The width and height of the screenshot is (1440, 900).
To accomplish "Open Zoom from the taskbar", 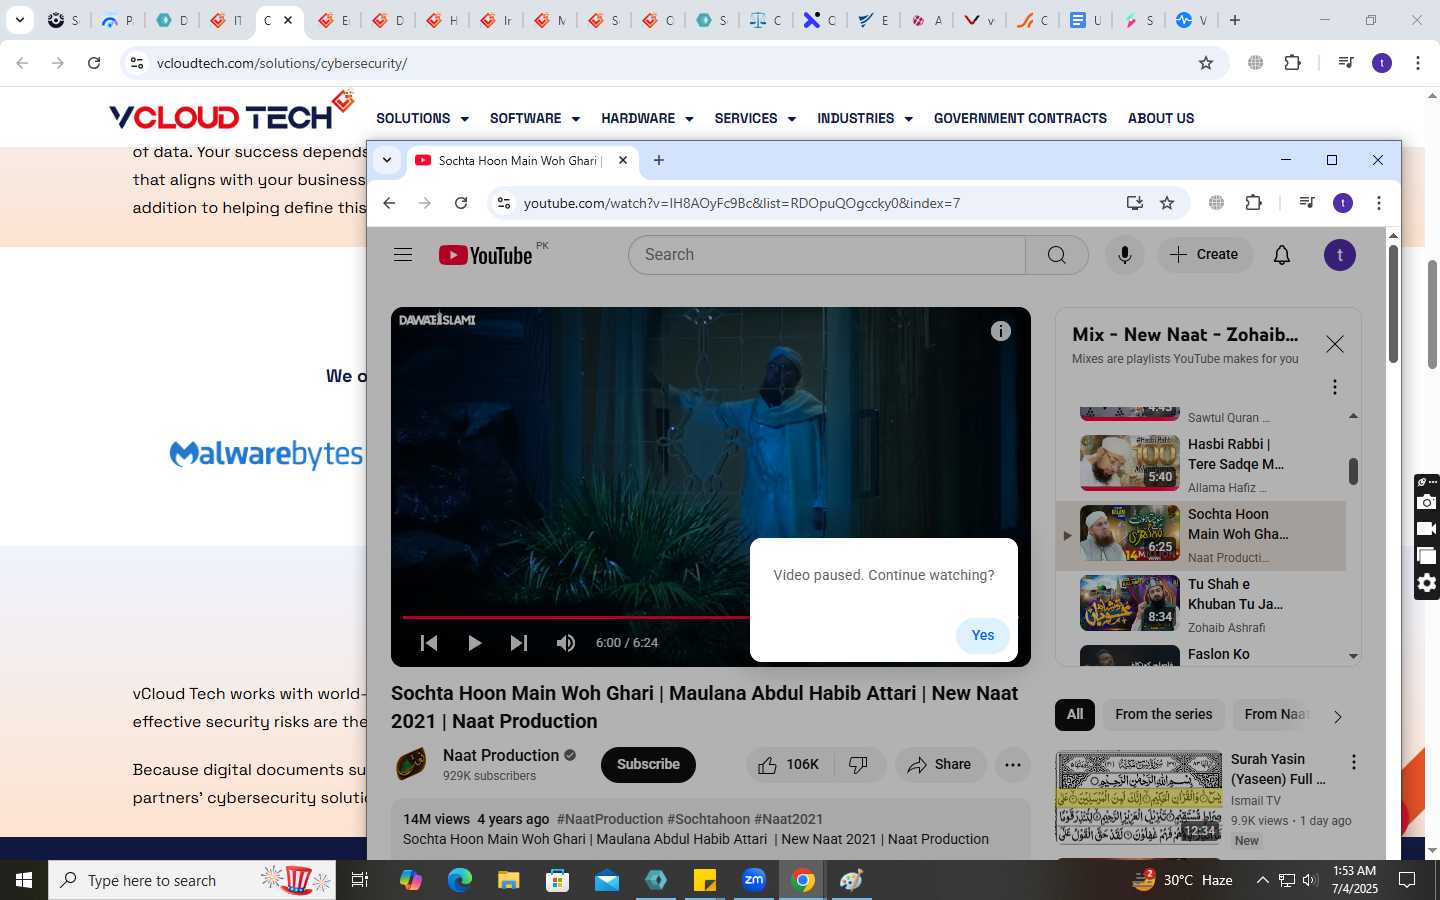I will (x=754, y=880).
